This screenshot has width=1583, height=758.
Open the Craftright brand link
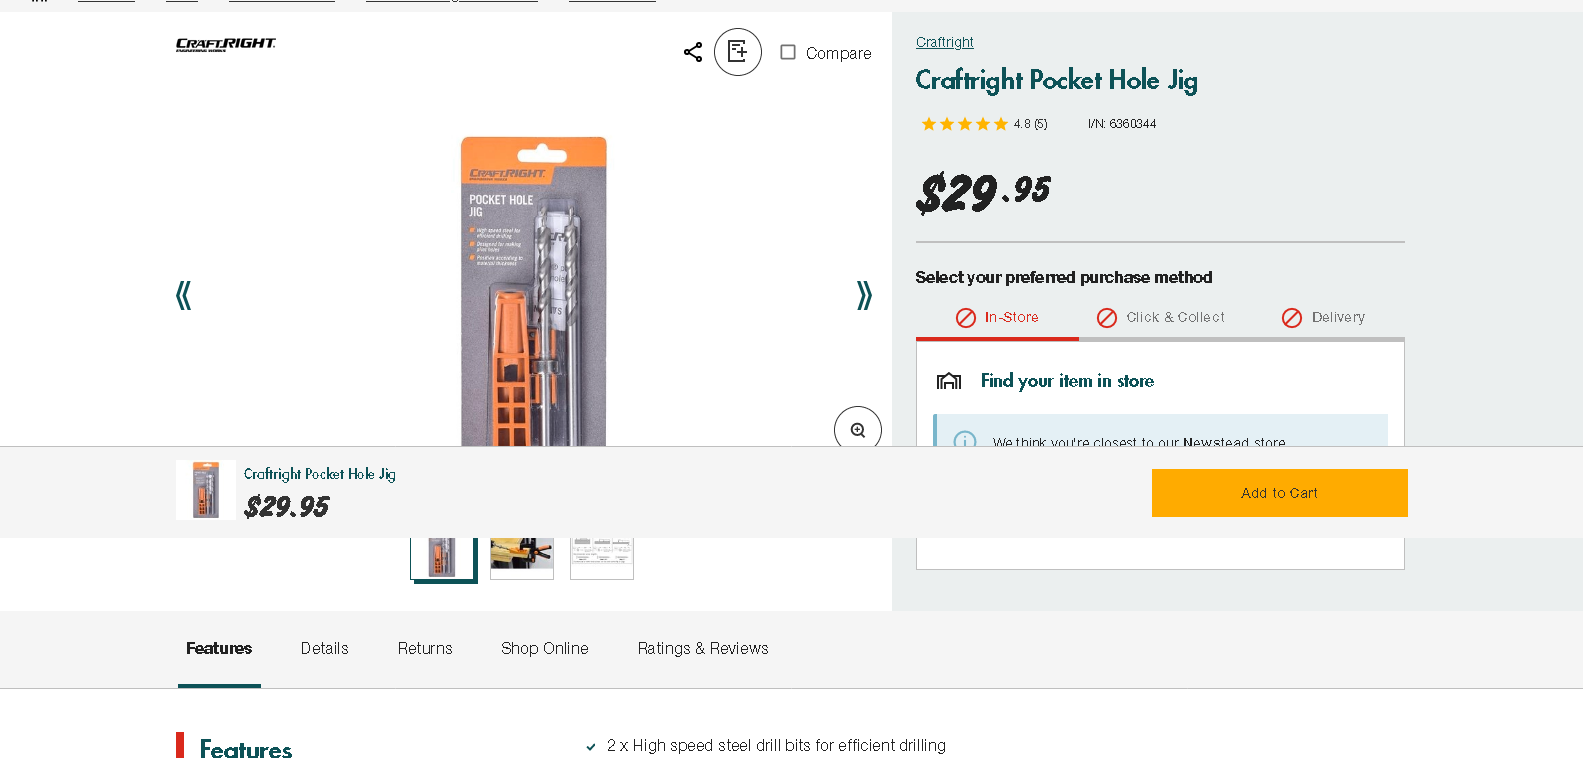[x=944, y=42]
